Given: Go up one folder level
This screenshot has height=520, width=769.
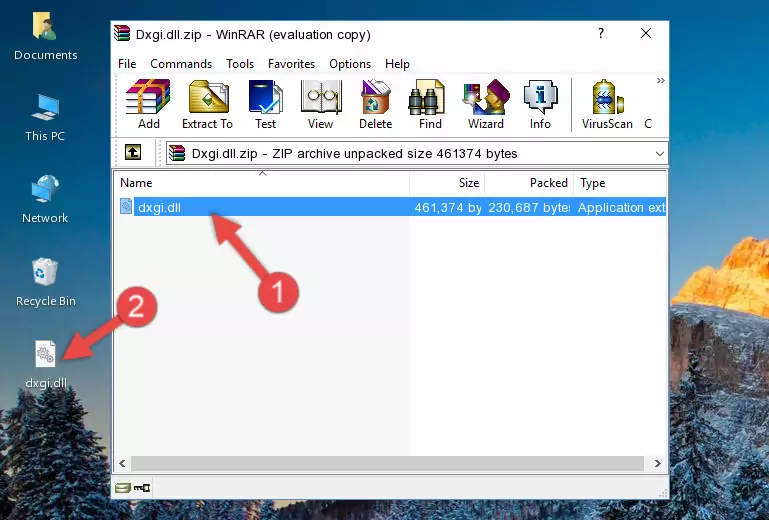Looking at the screenshot, I should (133, 153).
